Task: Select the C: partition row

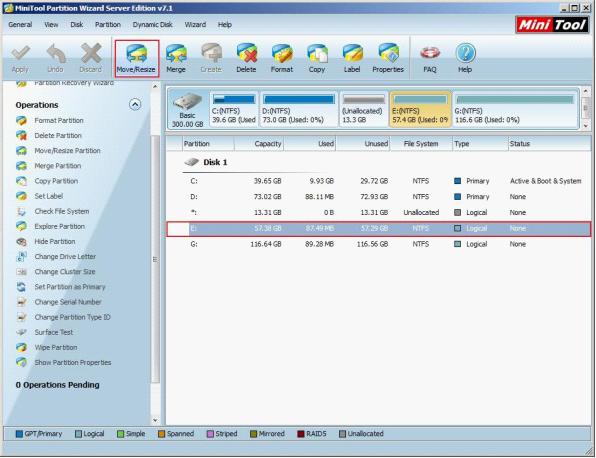Action: (379, 181)
